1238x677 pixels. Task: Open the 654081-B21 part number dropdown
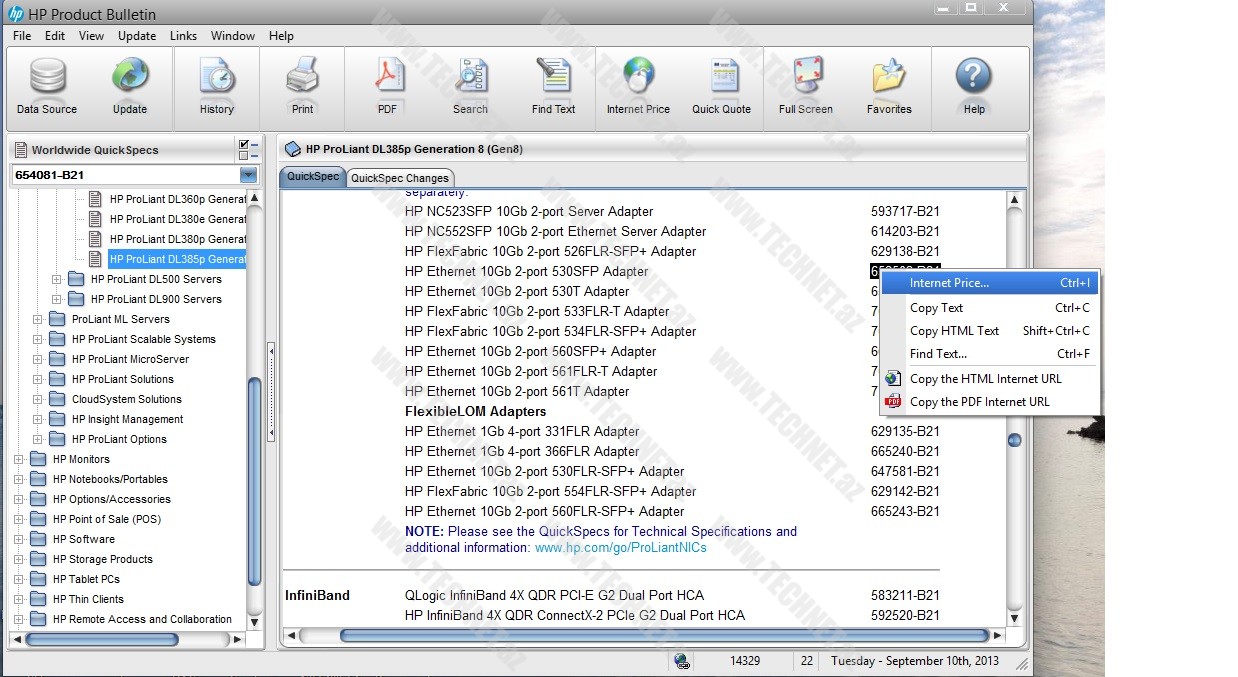click(x=248, y=175)
